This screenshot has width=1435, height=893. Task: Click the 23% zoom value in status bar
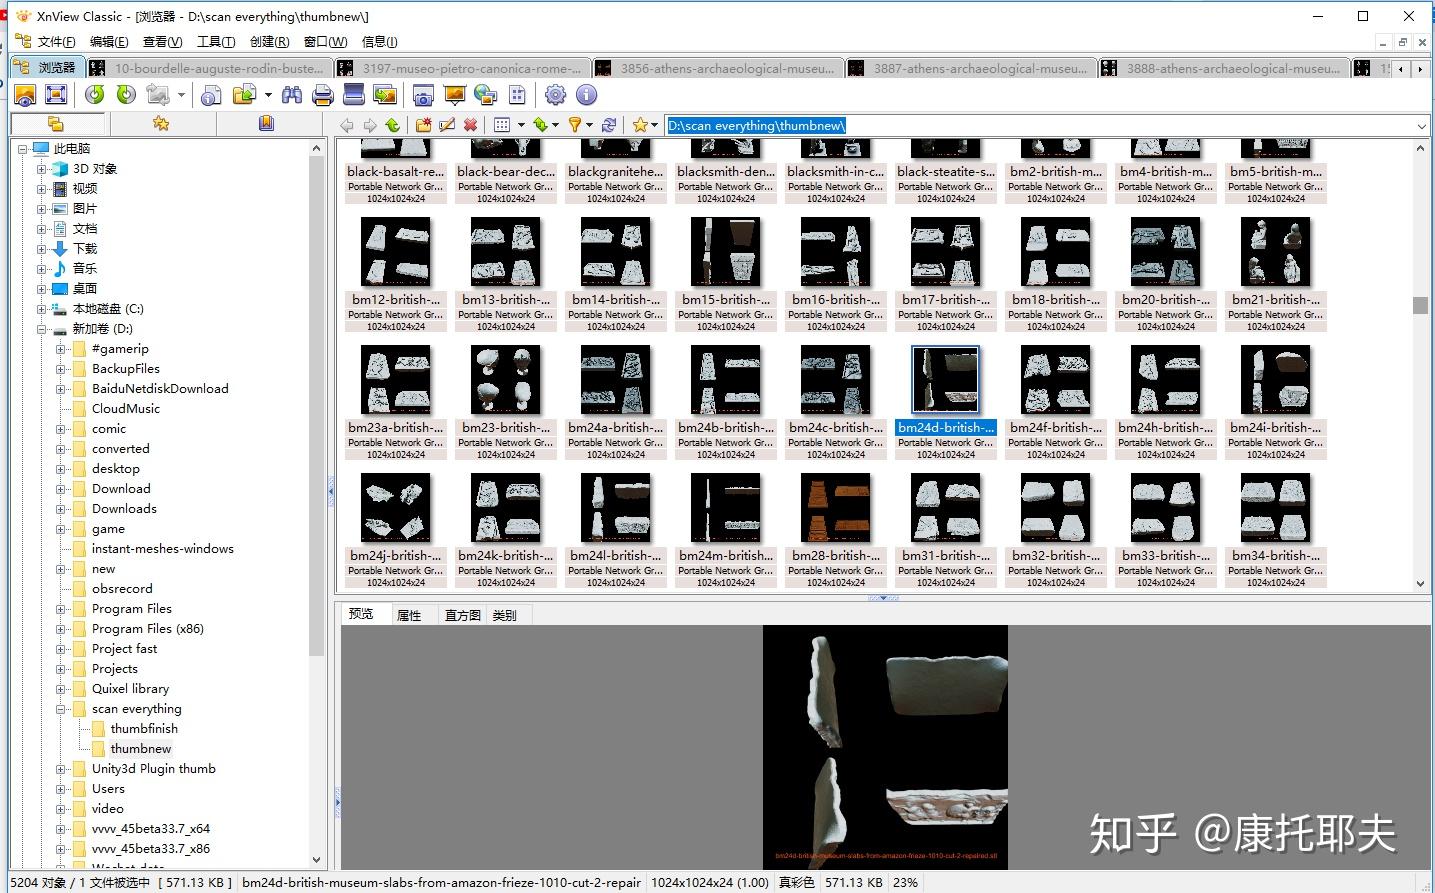click(x=905, y=883)
